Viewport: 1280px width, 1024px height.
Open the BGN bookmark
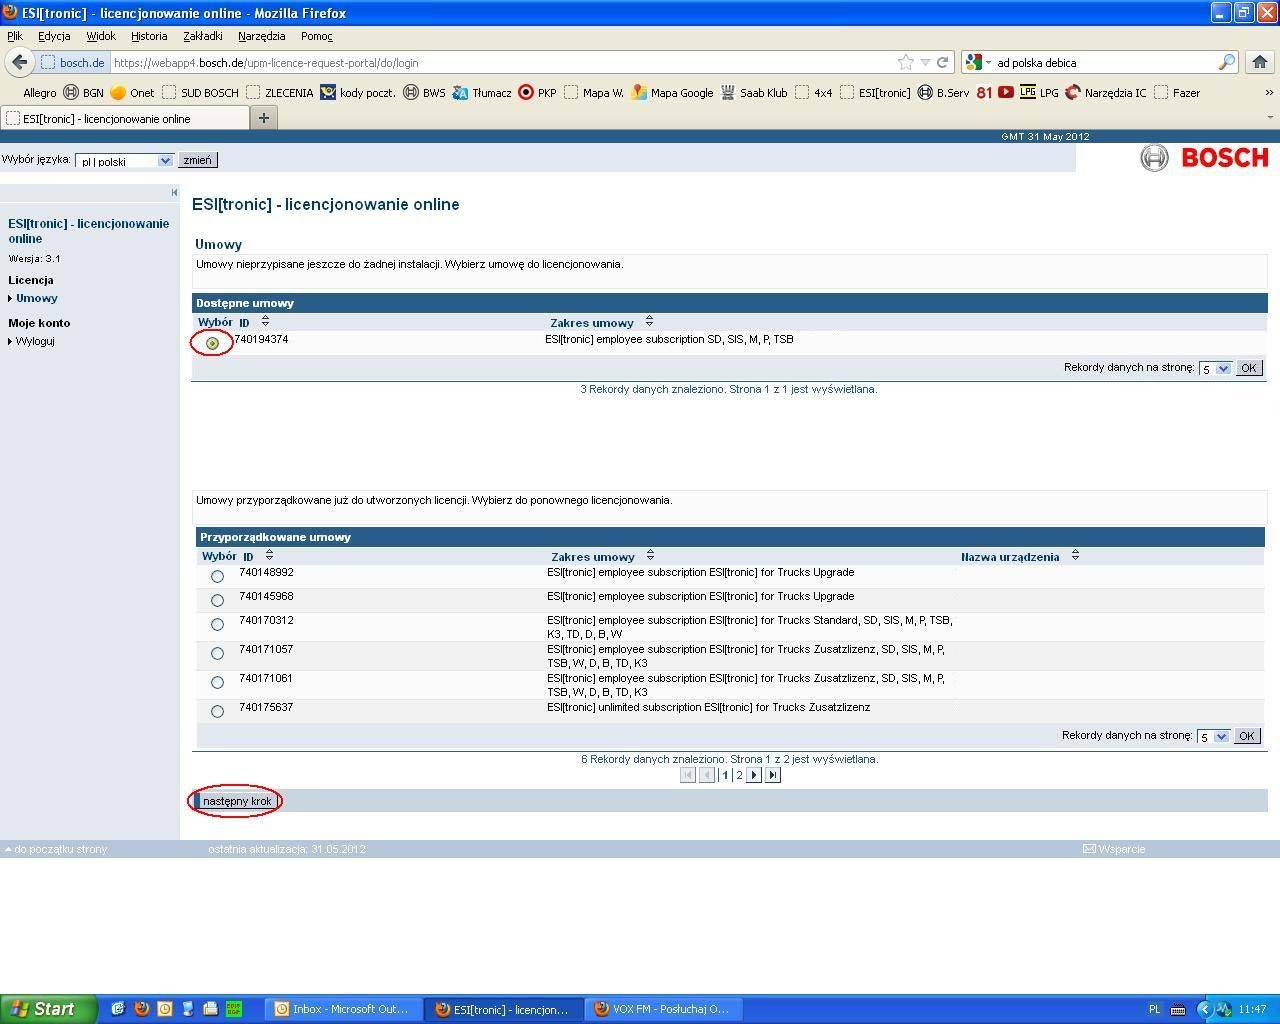(x=84, y=93)
